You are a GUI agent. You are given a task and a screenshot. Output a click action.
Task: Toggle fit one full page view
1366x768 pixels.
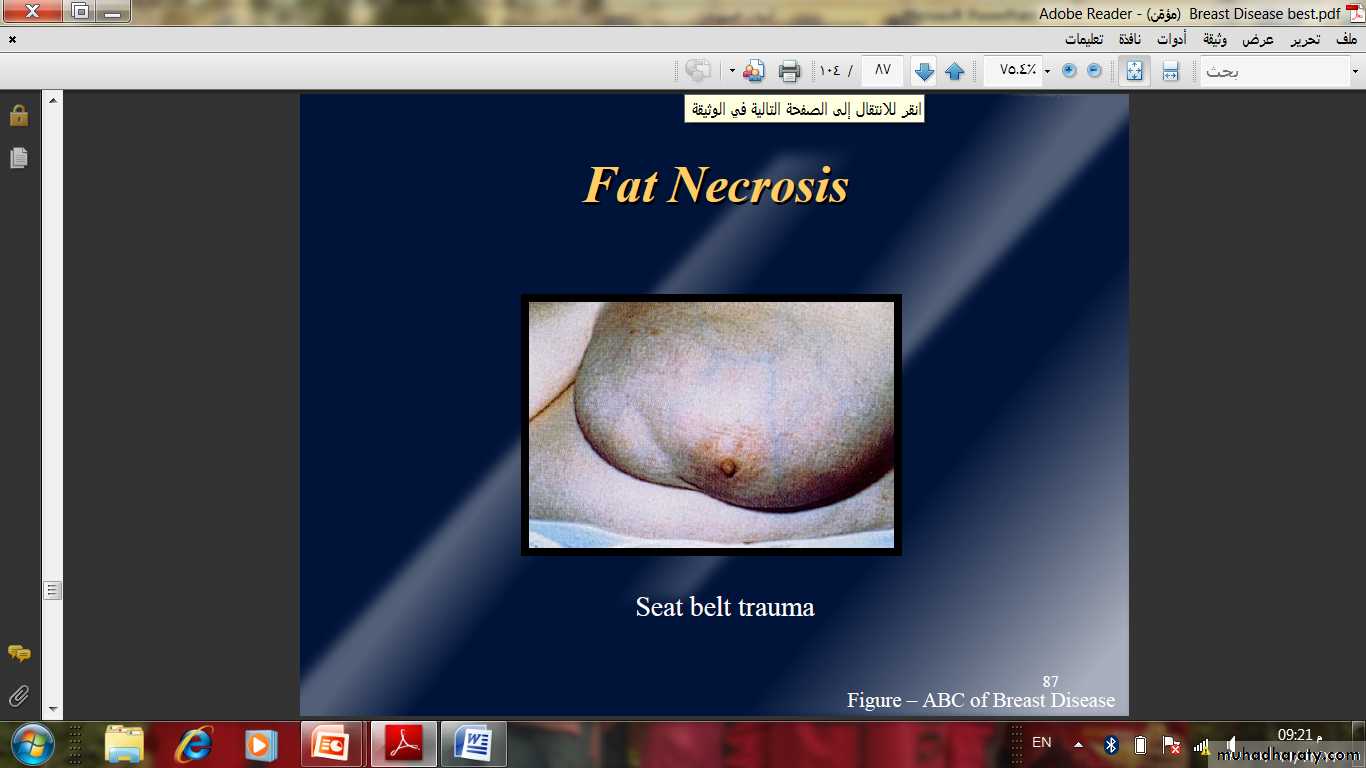pos(1134,71)
